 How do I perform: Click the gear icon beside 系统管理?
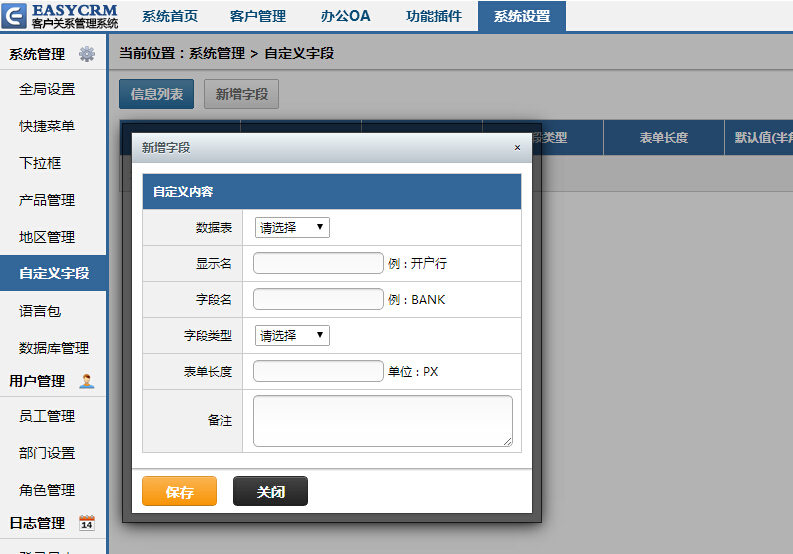pyautogui.click(x=87, y=54)
